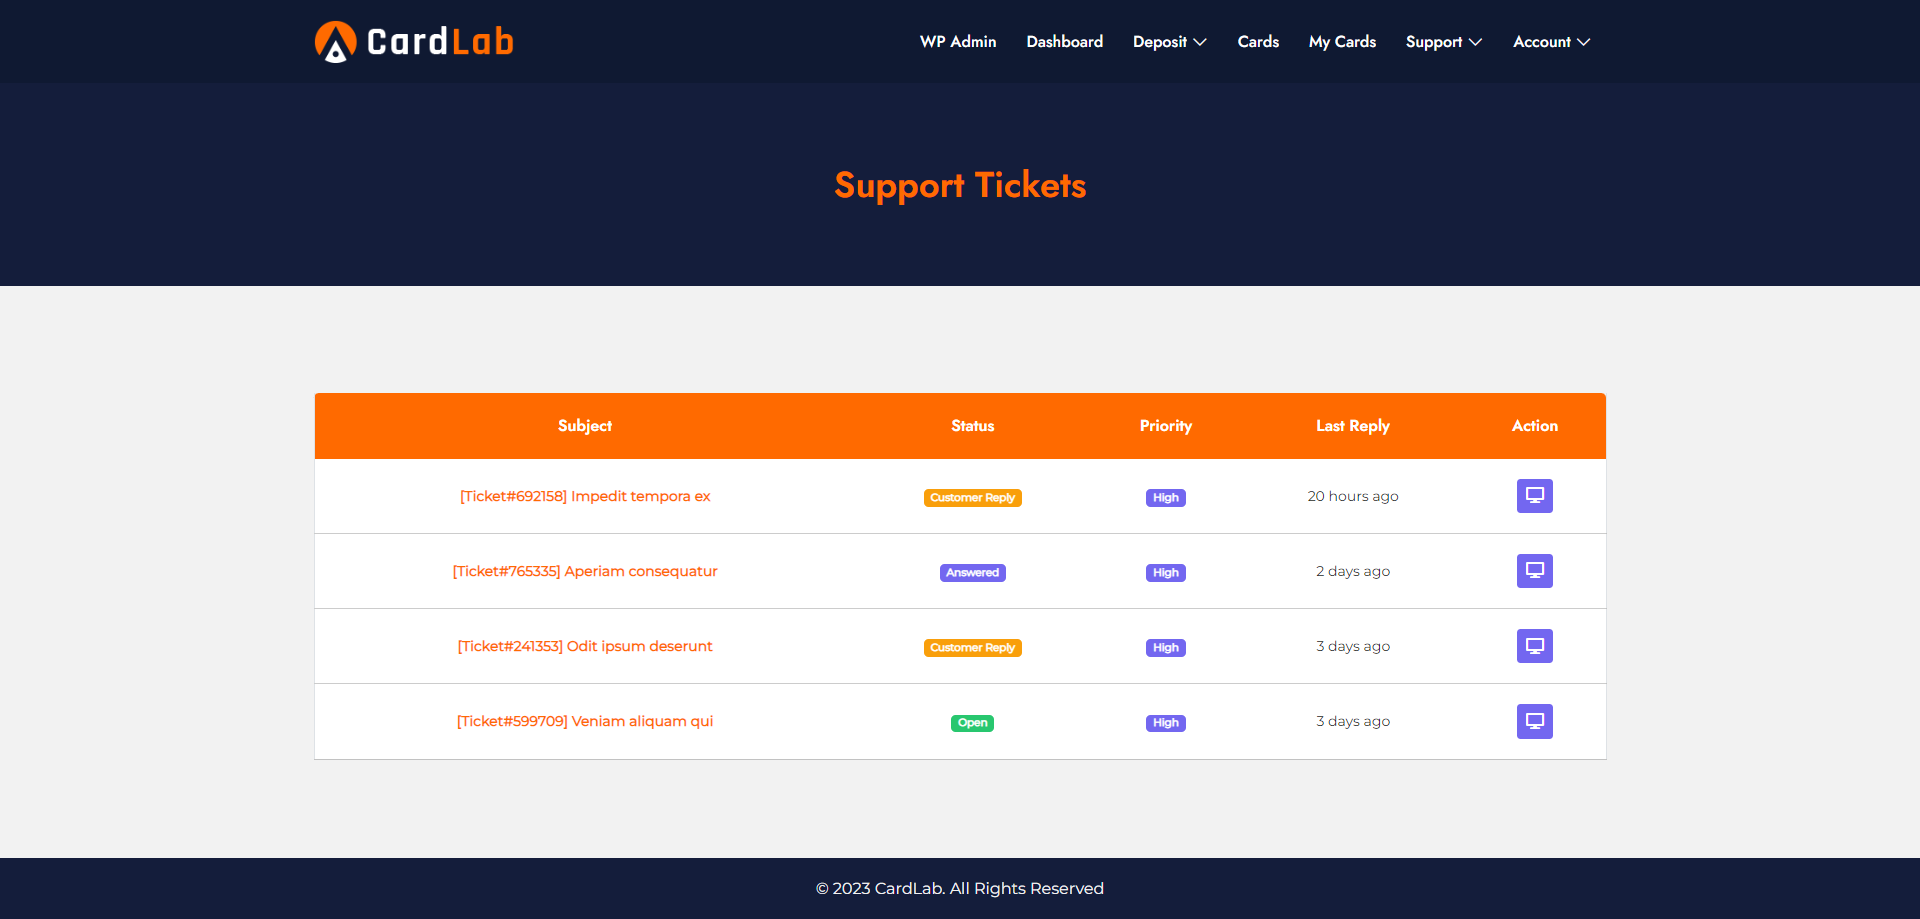
Task: Click the monitor action icon for Ticket#765335
Action: [x=1535, y=571]
